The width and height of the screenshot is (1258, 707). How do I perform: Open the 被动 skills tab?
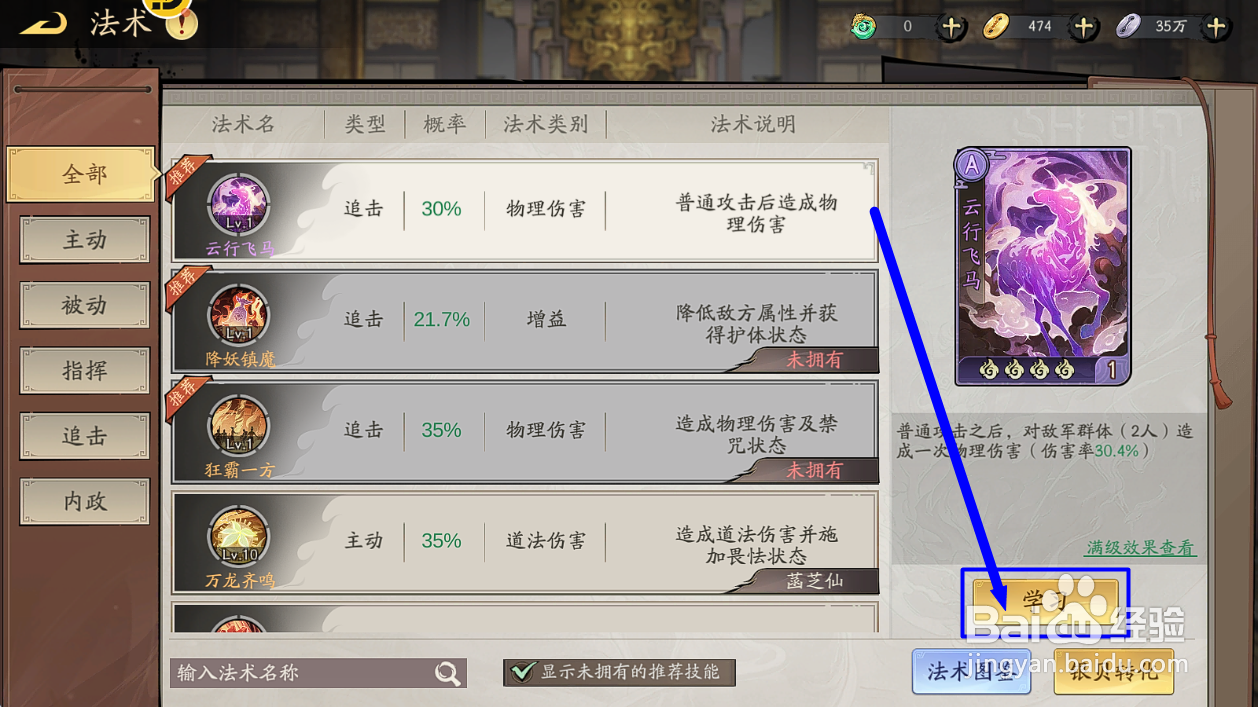pos(85,306)
